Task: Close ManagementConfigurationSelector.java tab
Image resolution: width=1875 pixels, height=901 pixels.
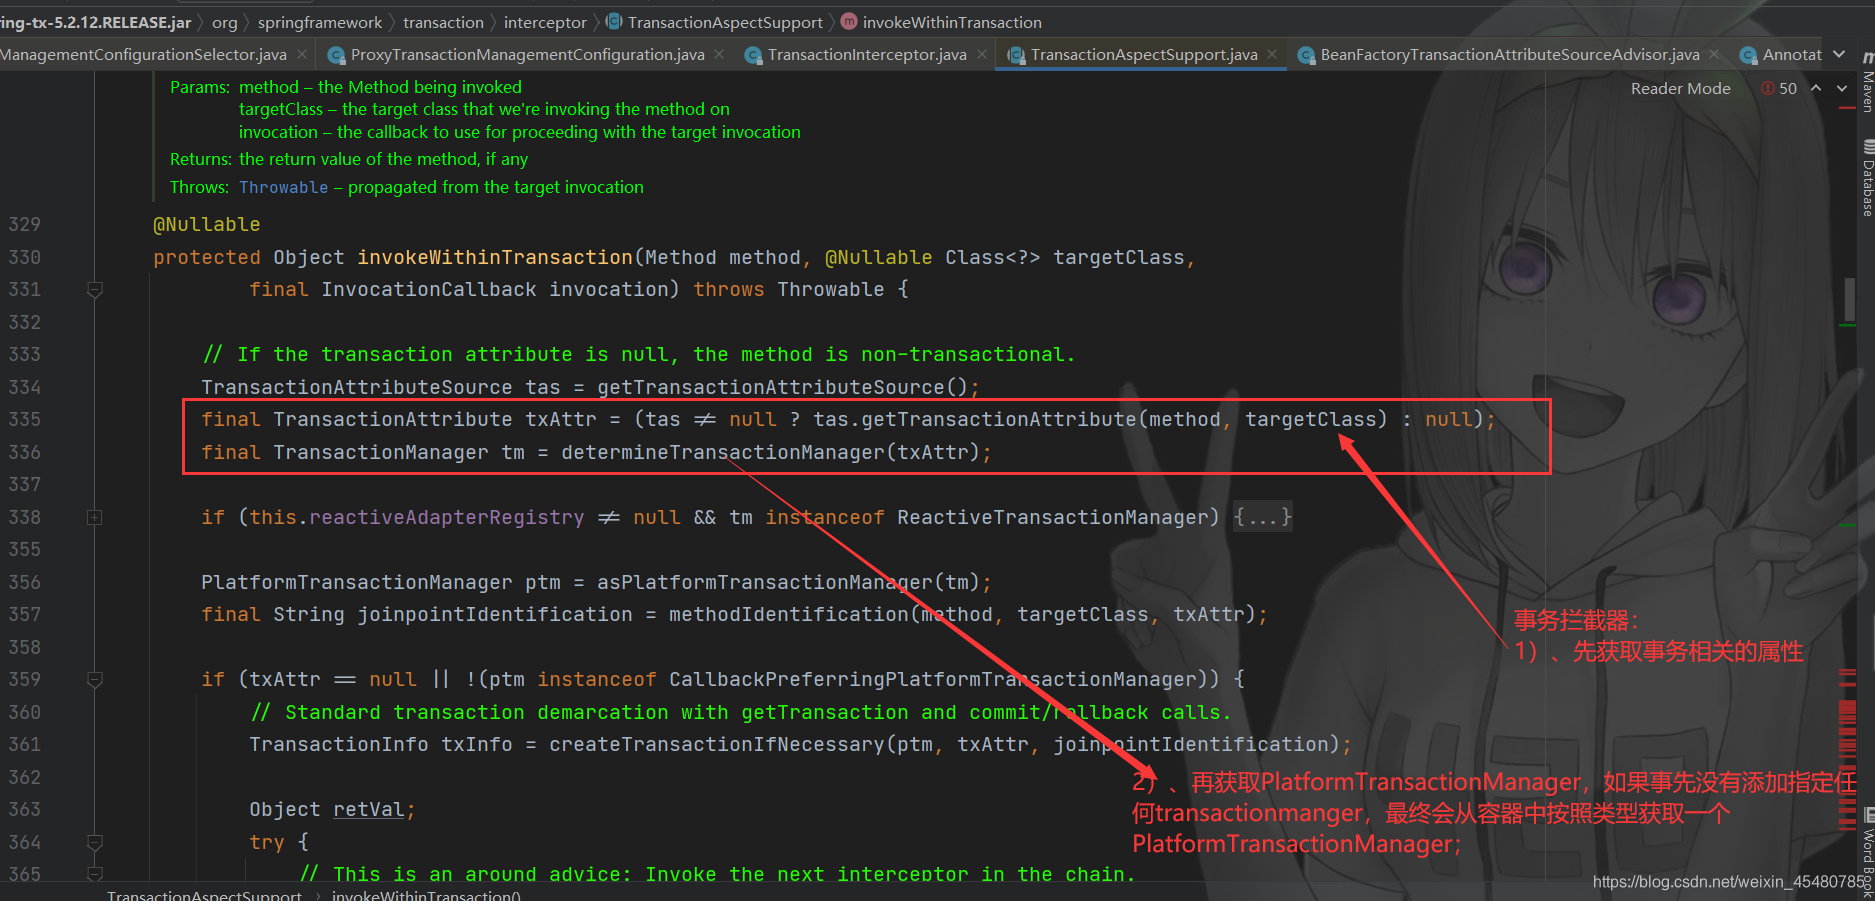Action: click(x=302, y=54)
